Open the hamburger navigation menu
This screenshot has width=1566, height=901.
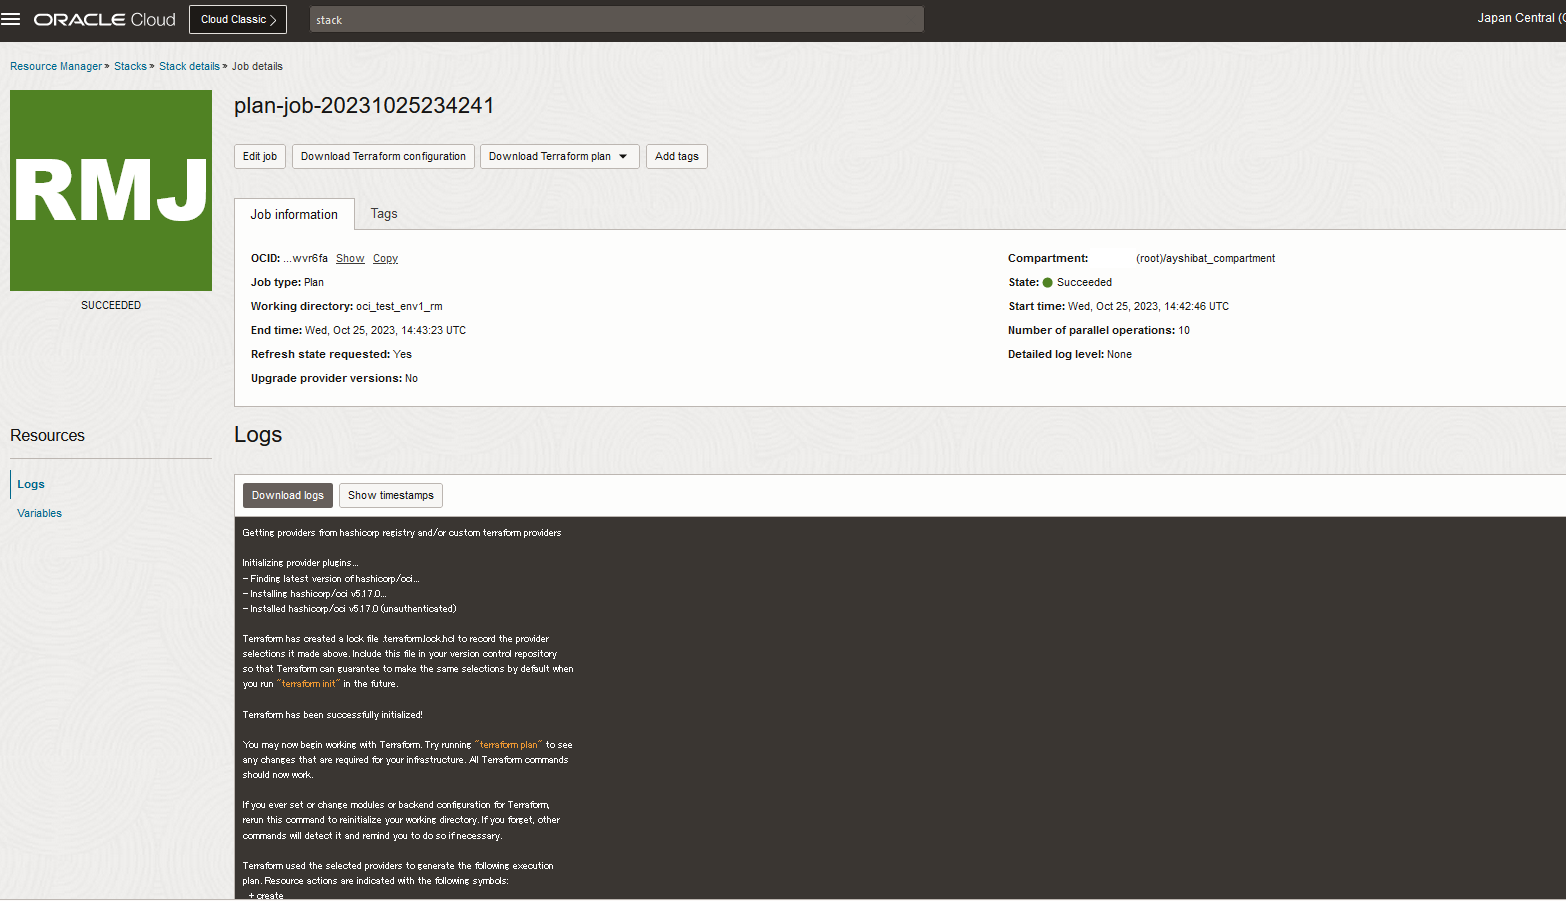coord(11,19)
